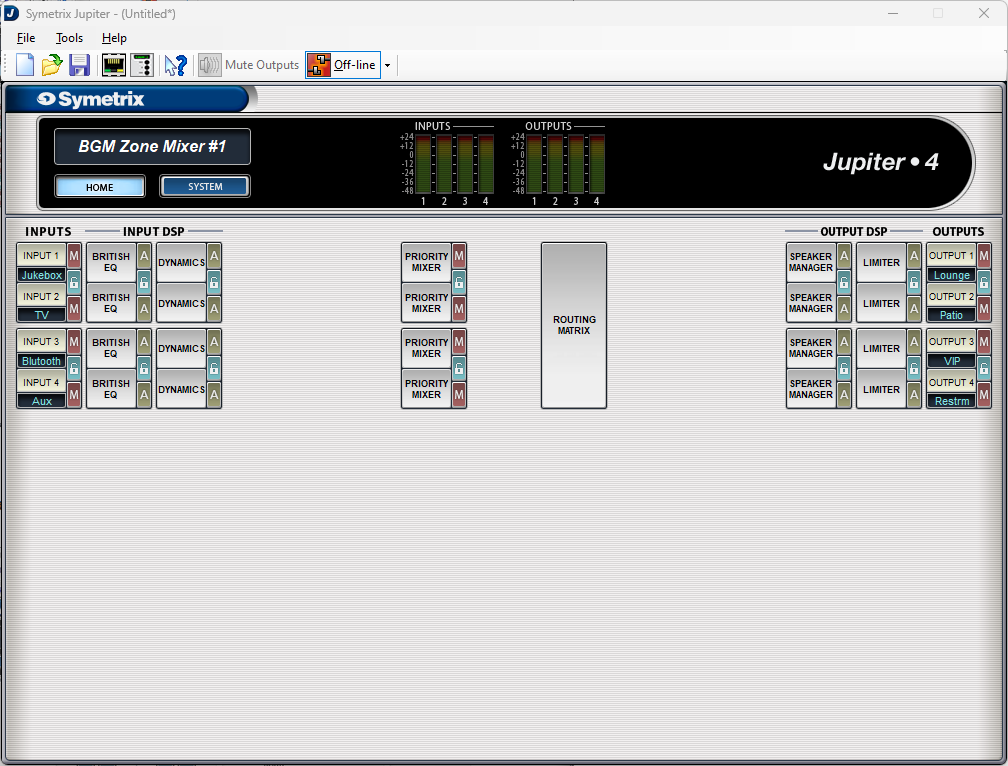Image resolution: width=1008 pixels, height=766 pixels.
Task: Toggle mute on Output 3 VIP
Action: tap(984, 342)
